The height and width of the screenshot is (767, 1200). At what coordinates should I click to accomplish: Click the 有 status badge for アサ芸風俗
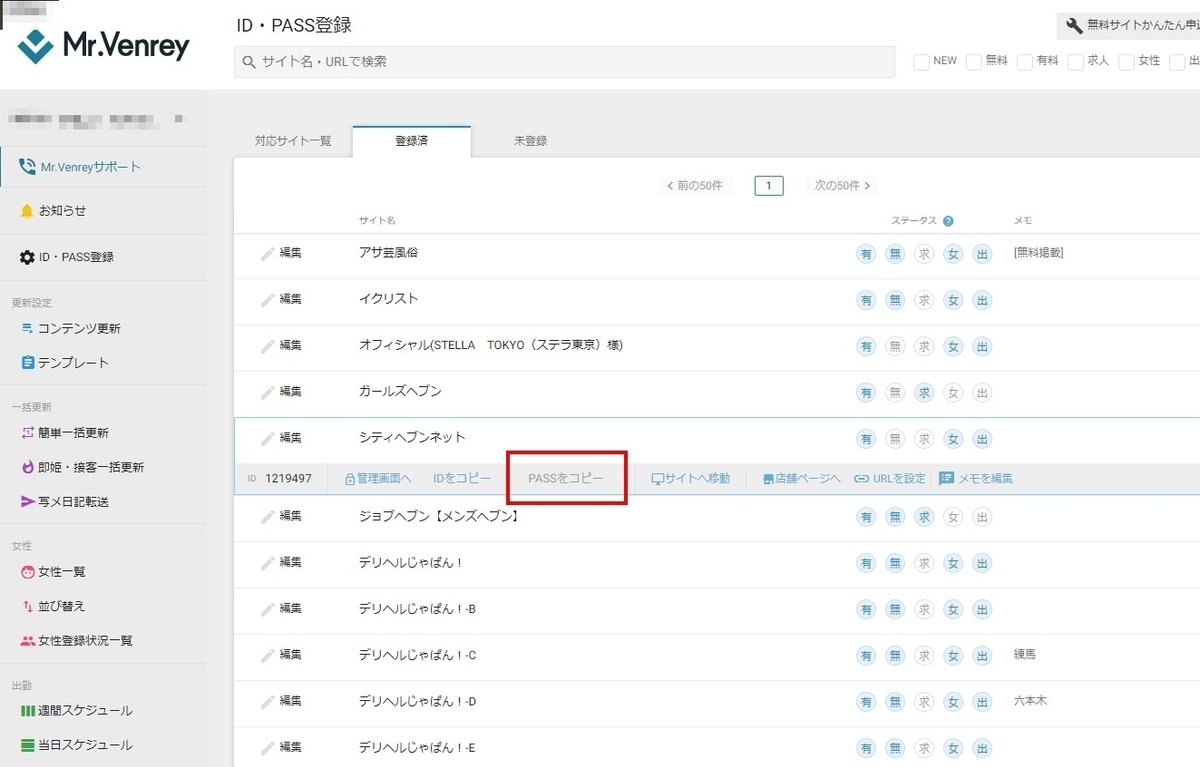(866, 253)
